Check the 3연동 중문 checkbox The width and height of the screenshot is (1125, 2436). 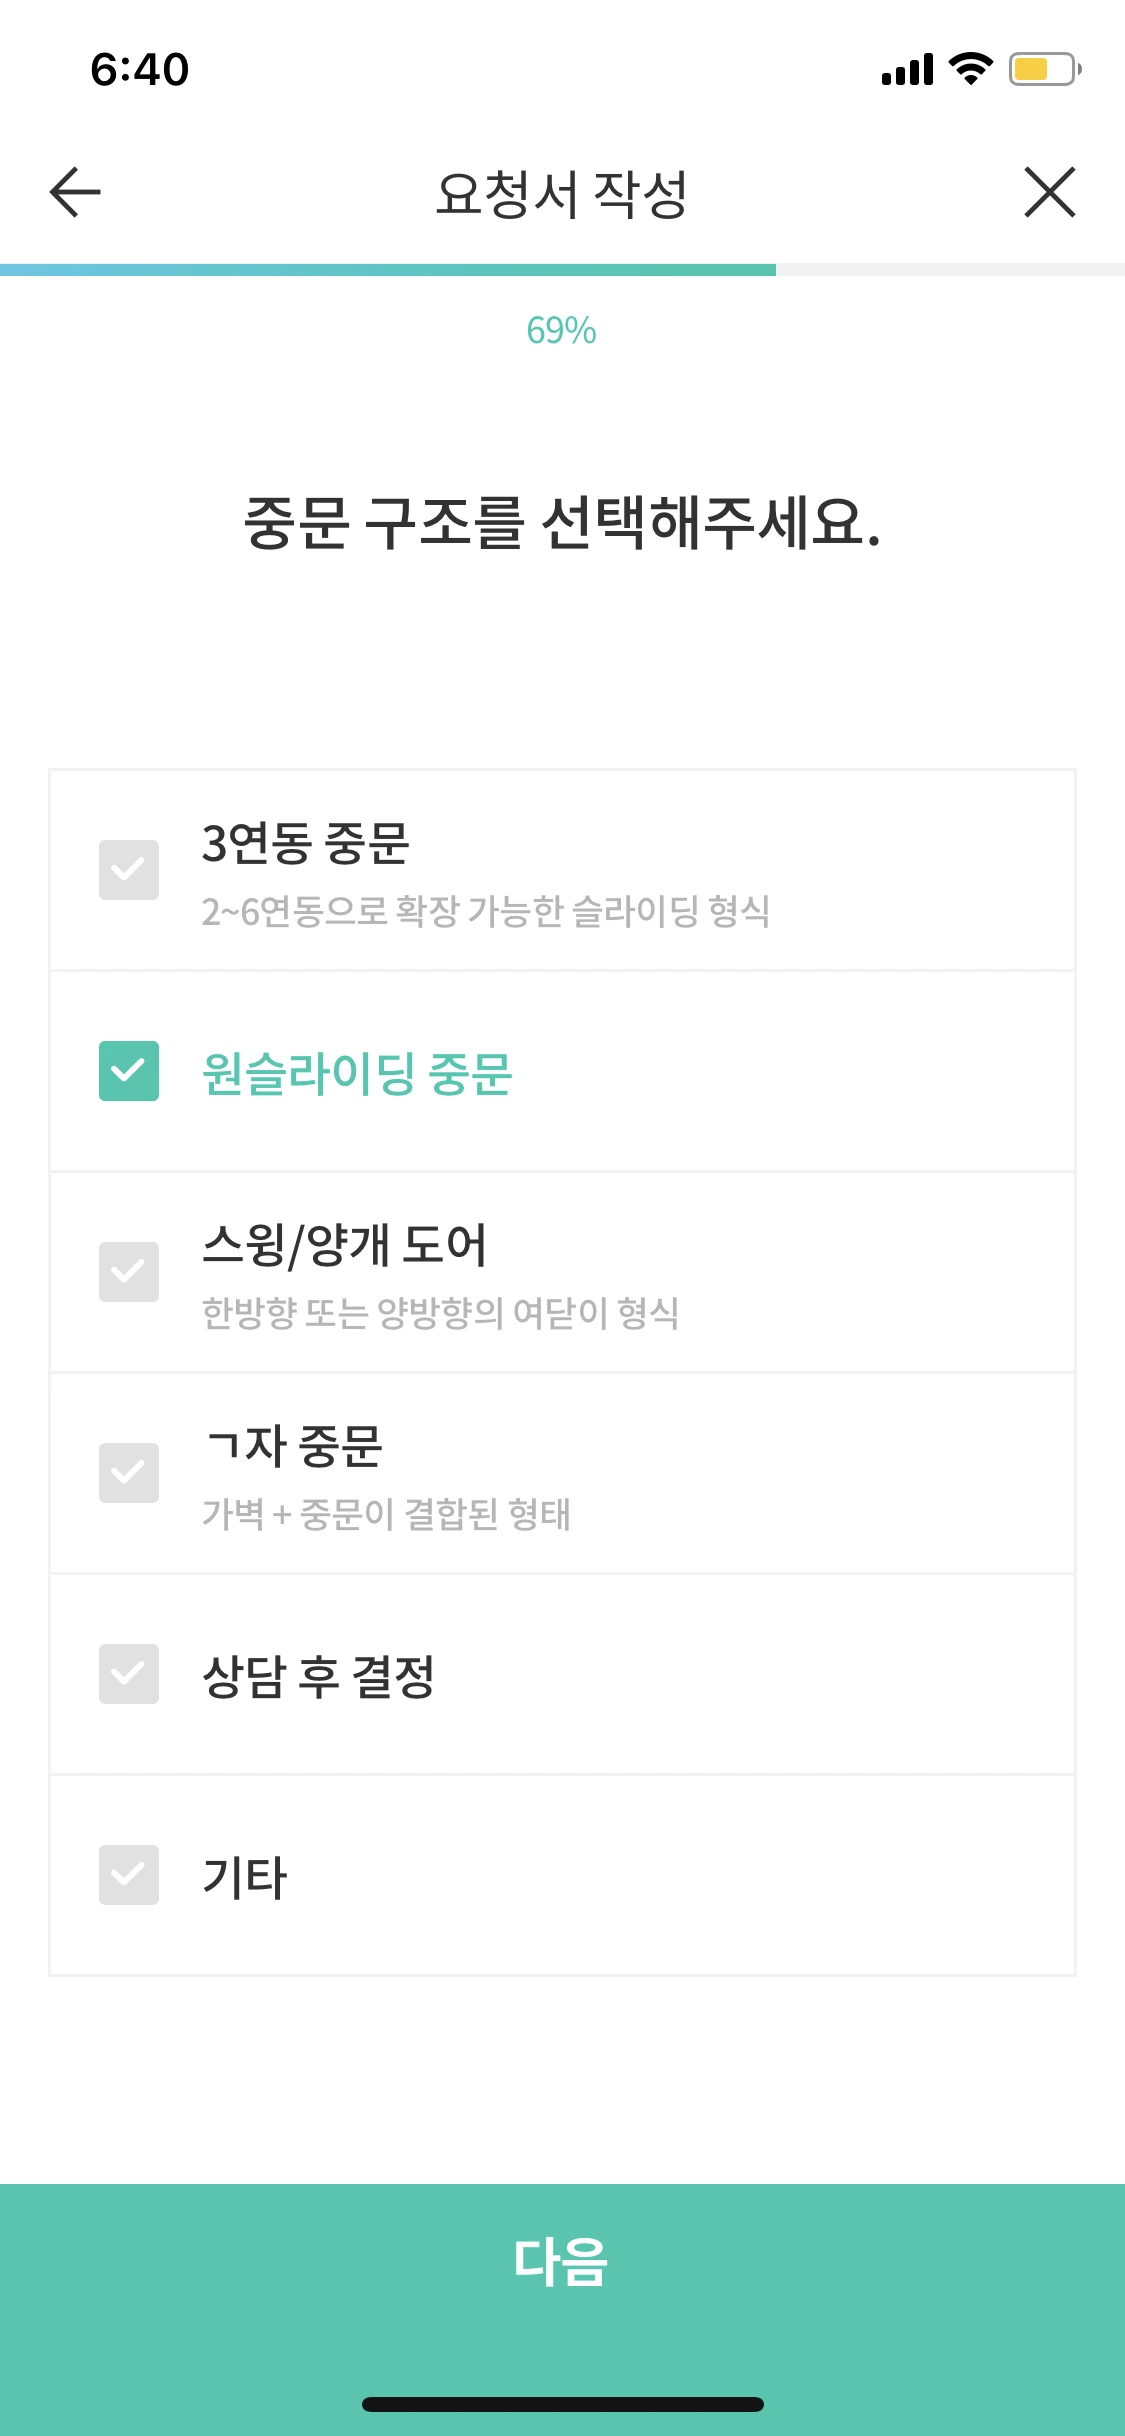pyautogui.click(x=129, y=870)
